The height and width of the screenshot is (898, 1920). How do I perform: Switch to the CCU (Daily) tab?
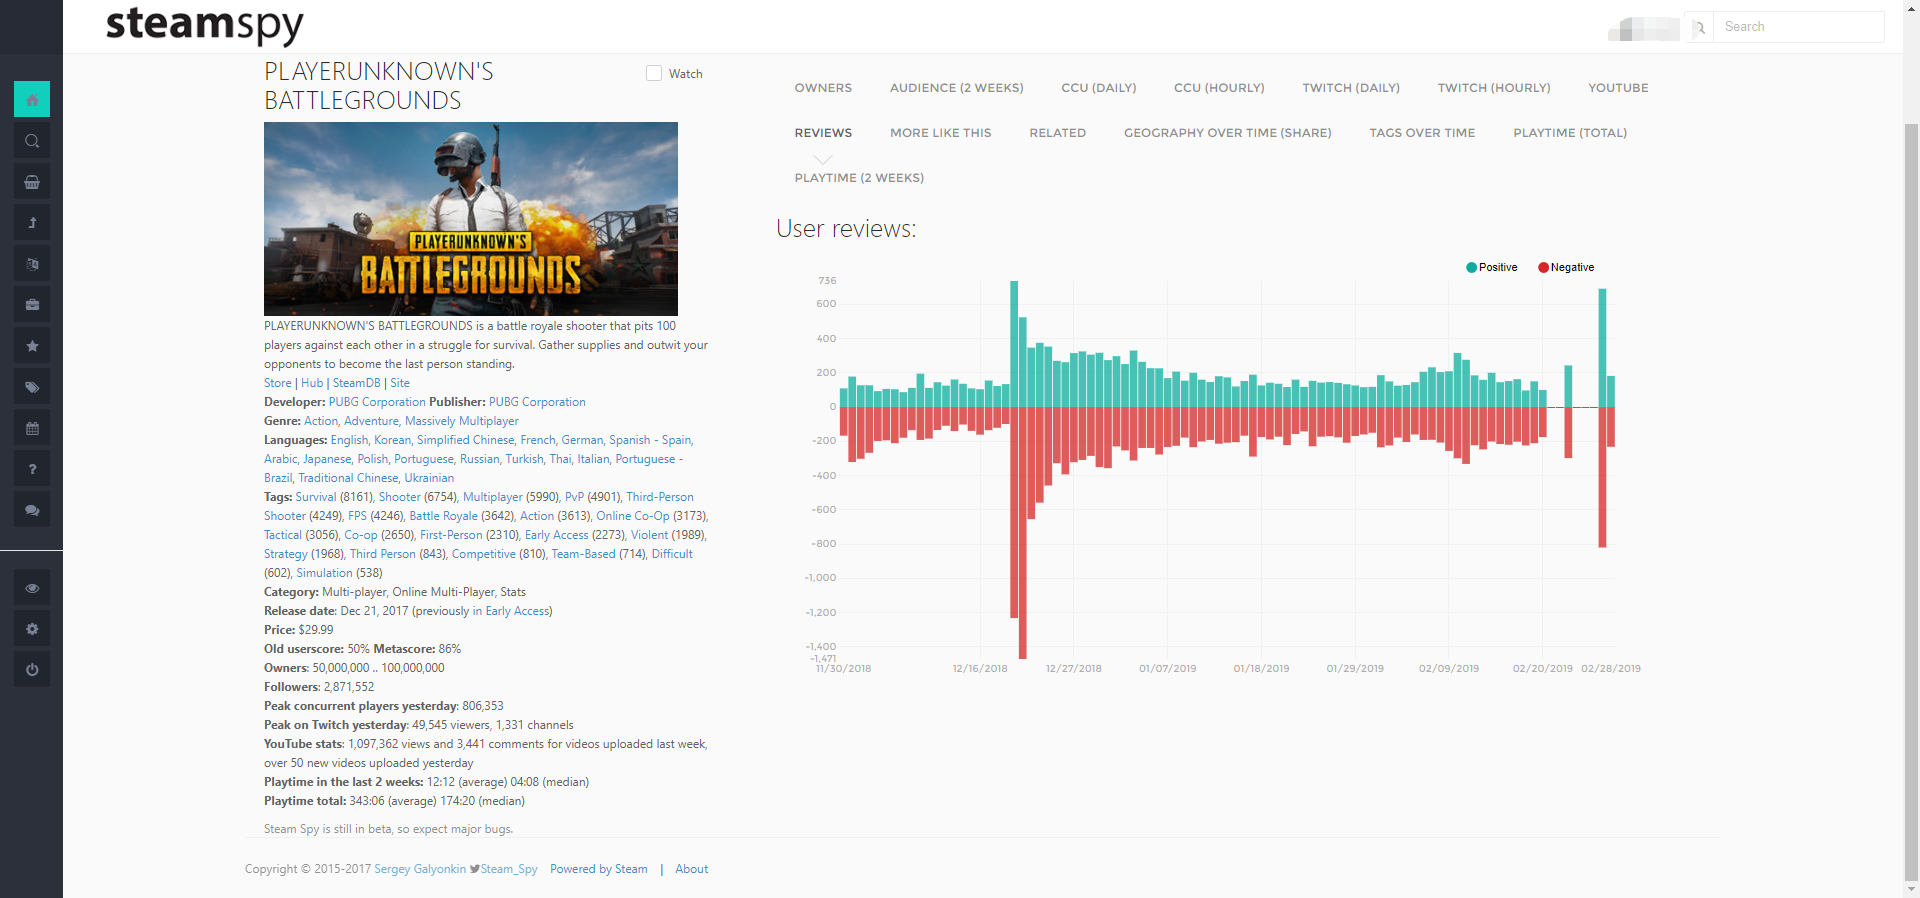[x=1099, y=88]
